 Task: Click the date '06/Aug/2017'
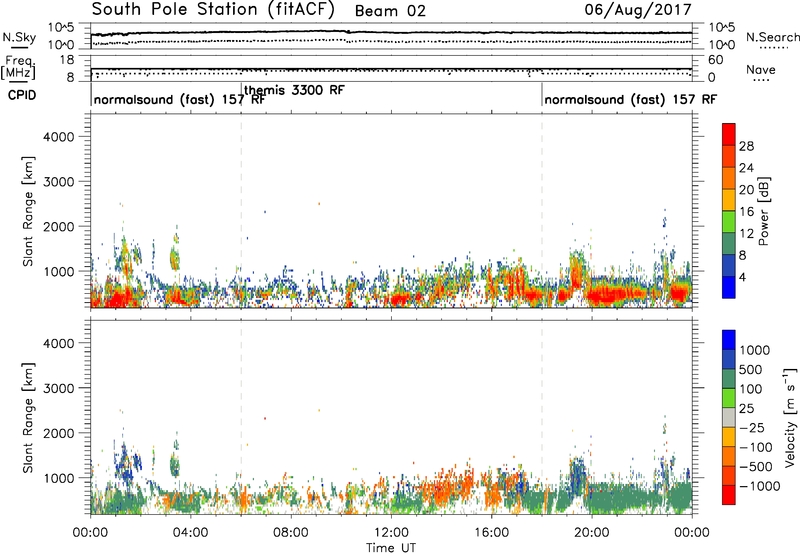point(638,10)
